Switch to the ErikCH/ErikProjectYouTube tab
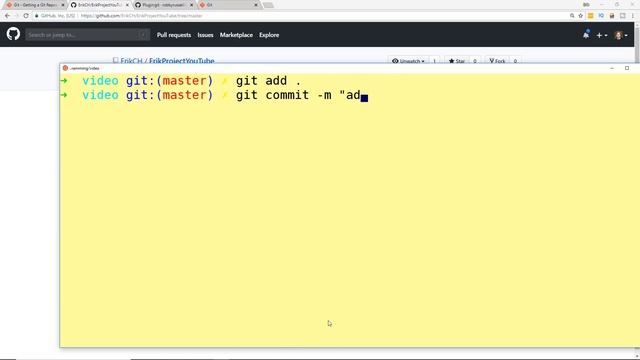Screen dimensions: 640x360 pos(100,5)
